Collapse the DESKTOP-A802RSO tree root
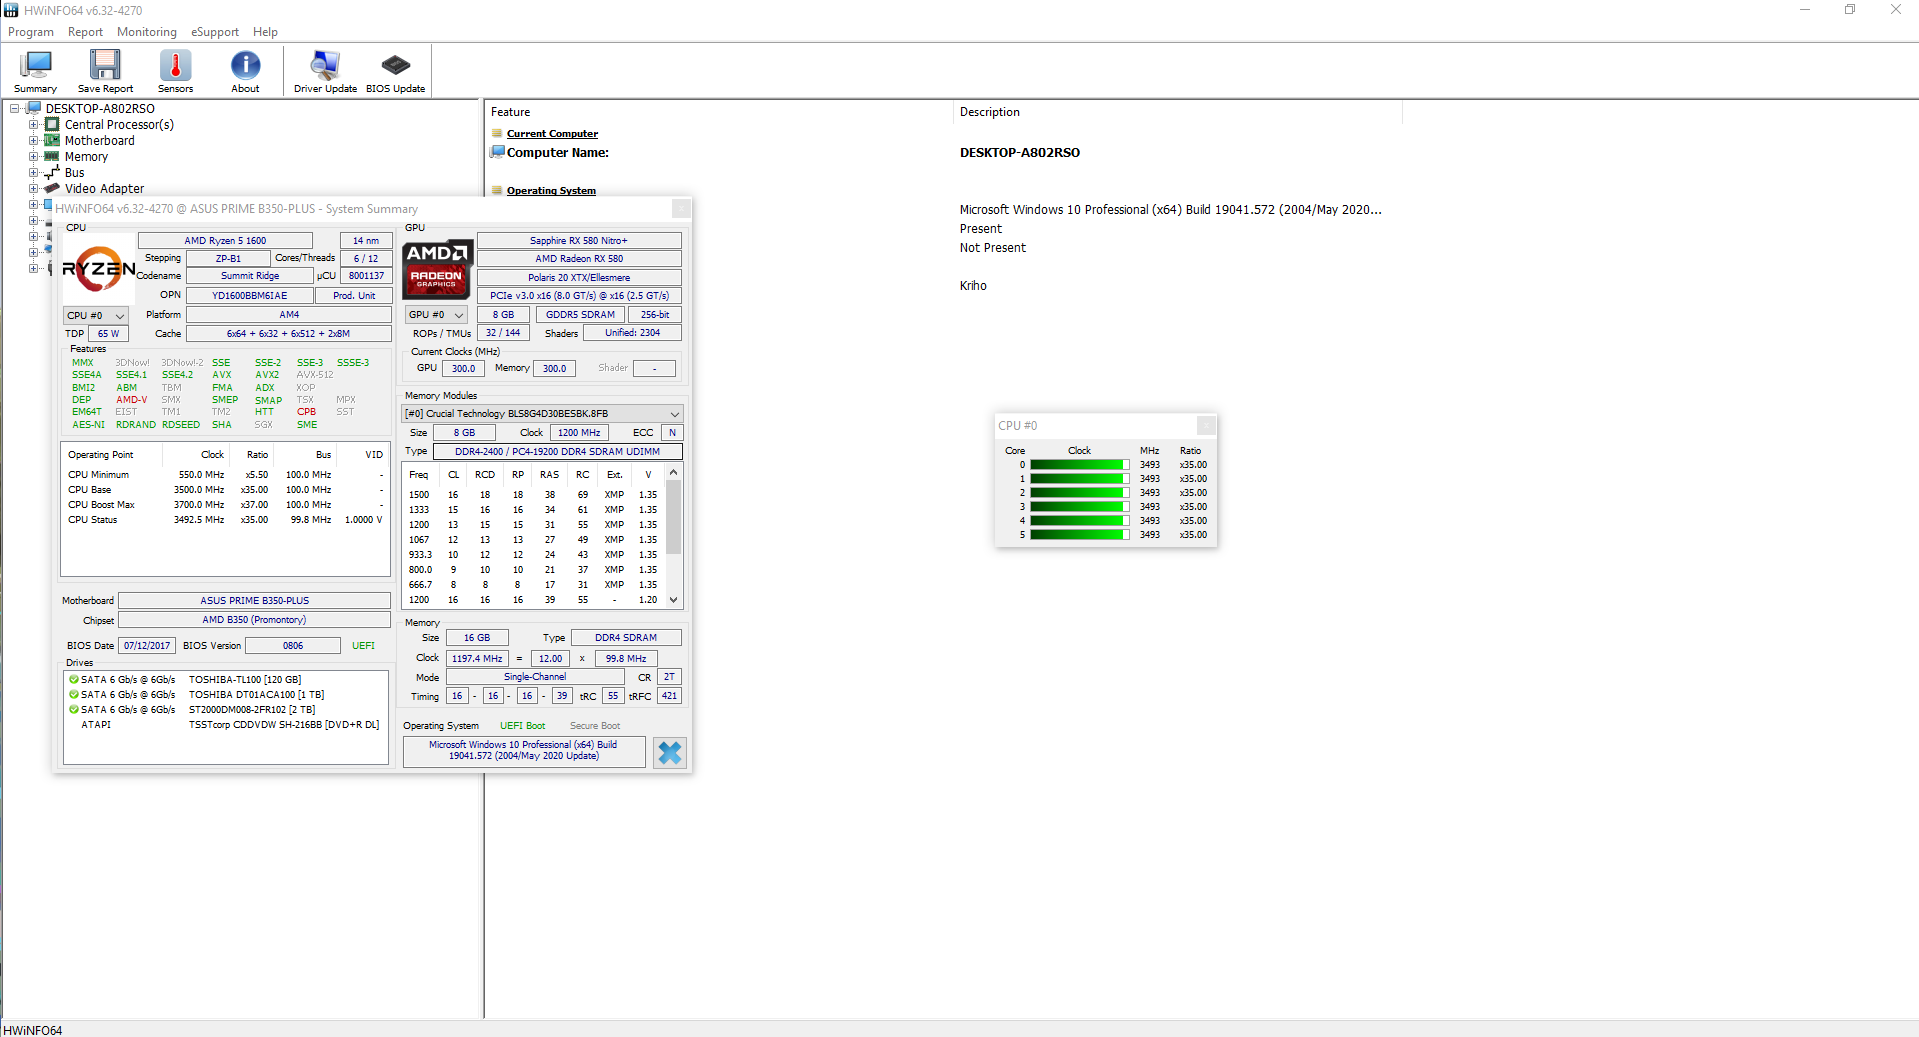Screen dimensions: 1919x1037 tap(14, 108)
